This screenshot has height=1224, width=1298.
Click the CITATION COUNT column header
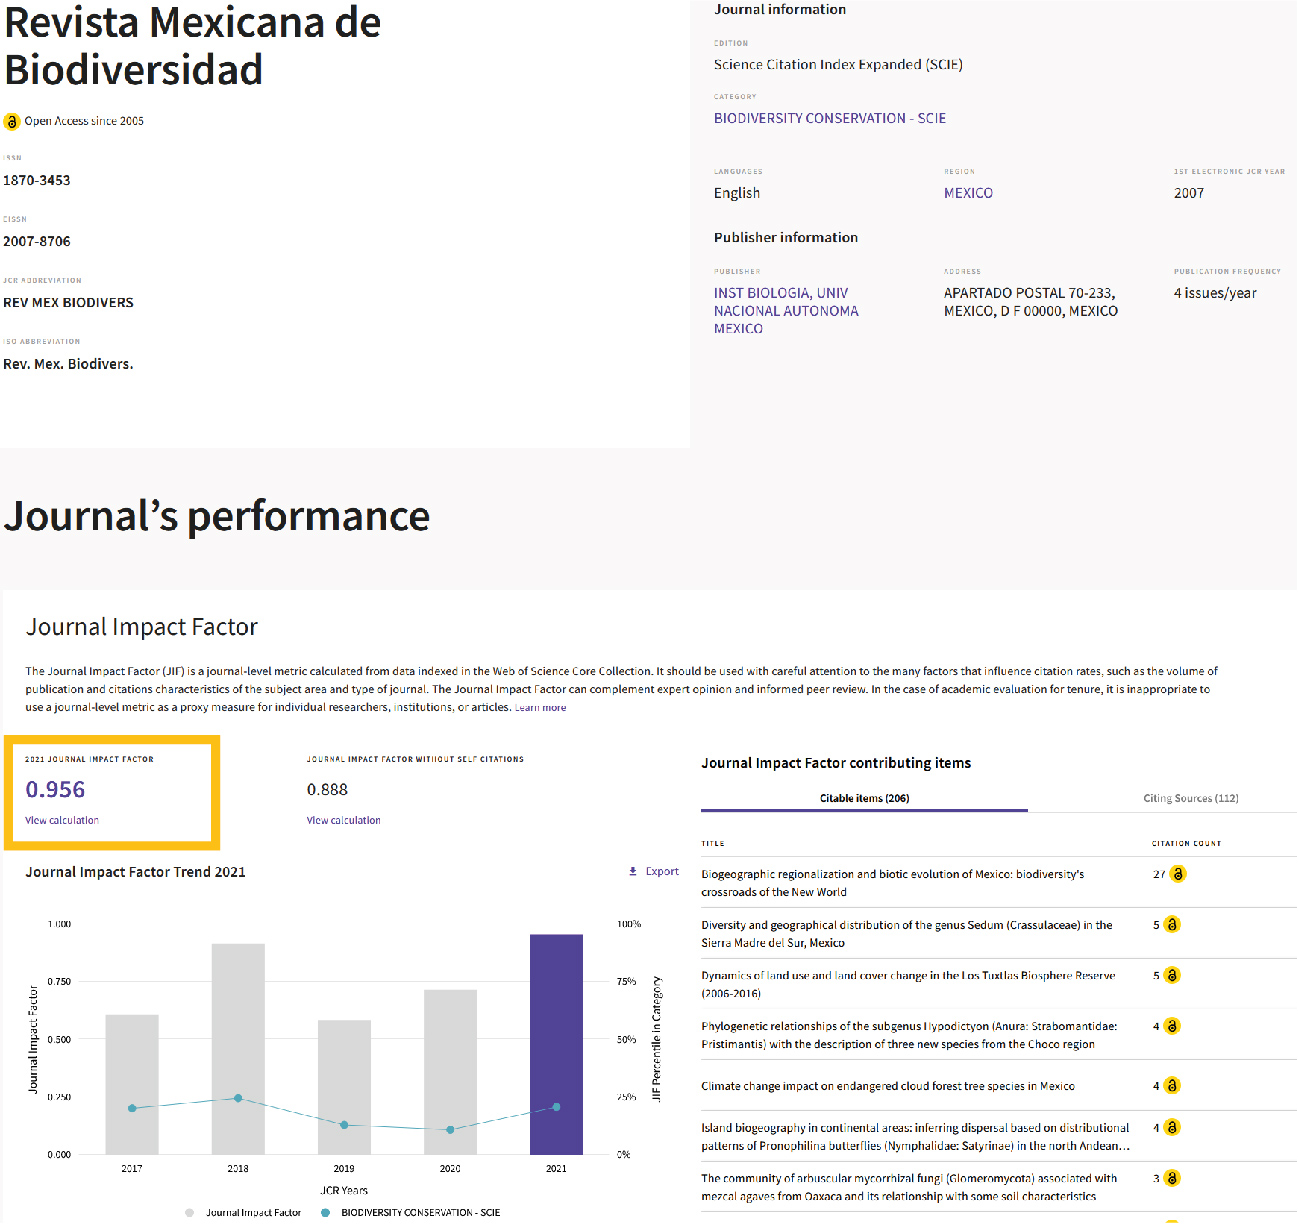1187,843
